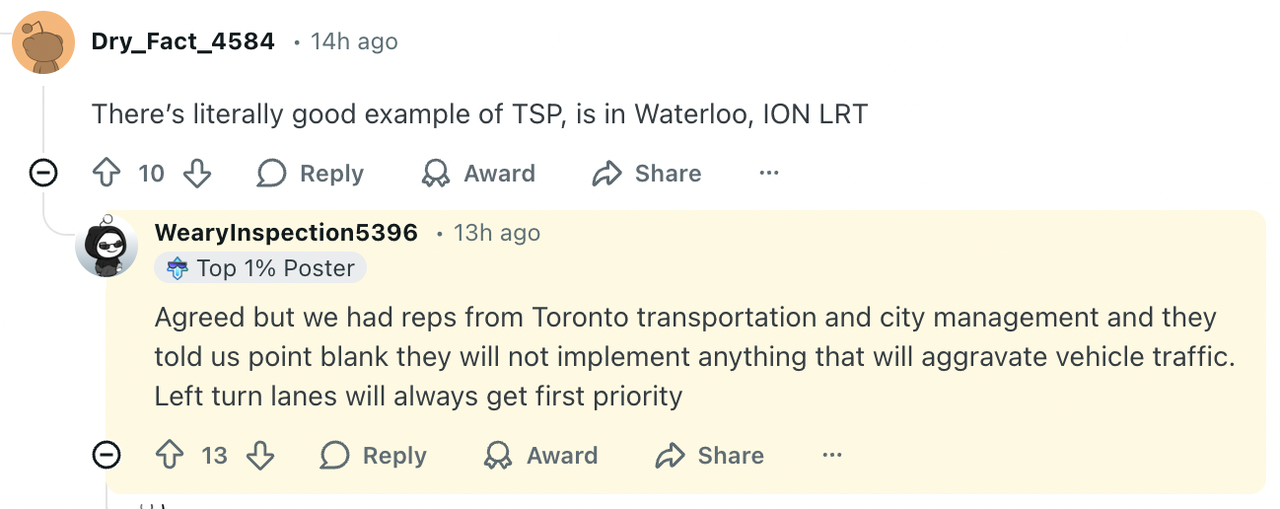The image size is (1280, 509).
Task: Give award to WearyInspection5396's reply
Action: pyautogui.click(x=541, y=456)
